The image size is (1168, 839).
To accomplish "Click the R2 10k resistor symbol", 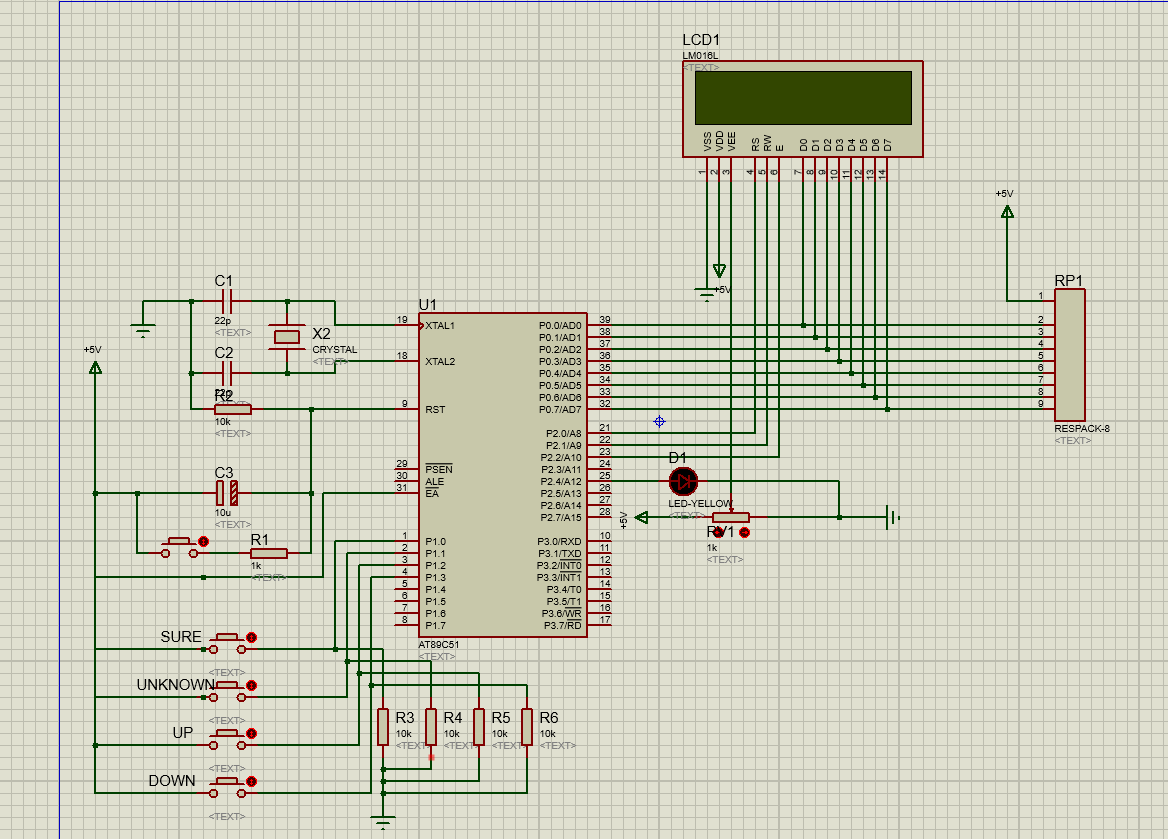I will [x=233, y=409].
